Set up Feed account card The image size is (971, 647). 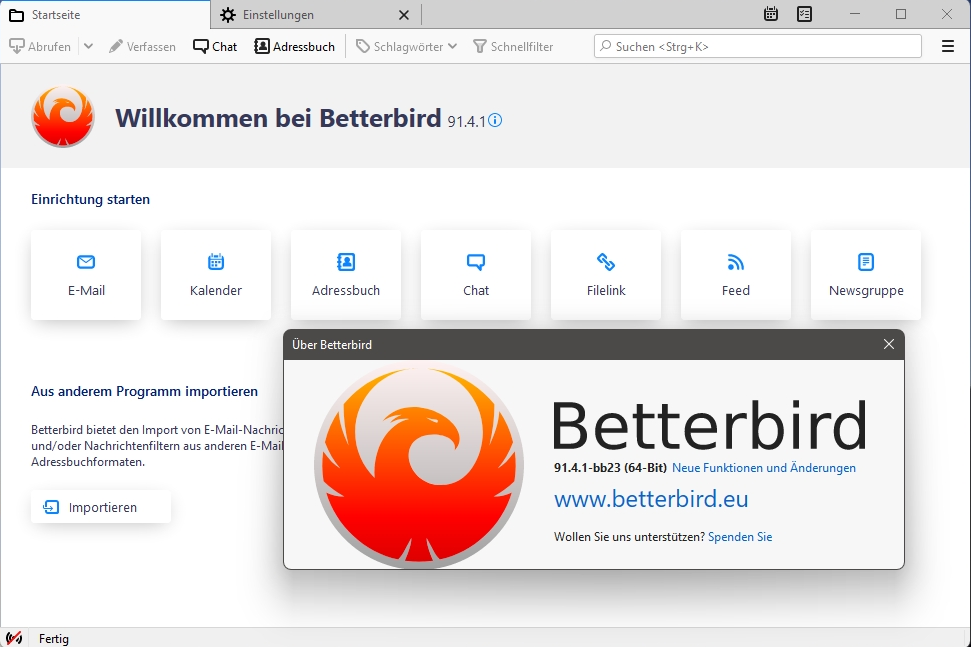(736, 275)
